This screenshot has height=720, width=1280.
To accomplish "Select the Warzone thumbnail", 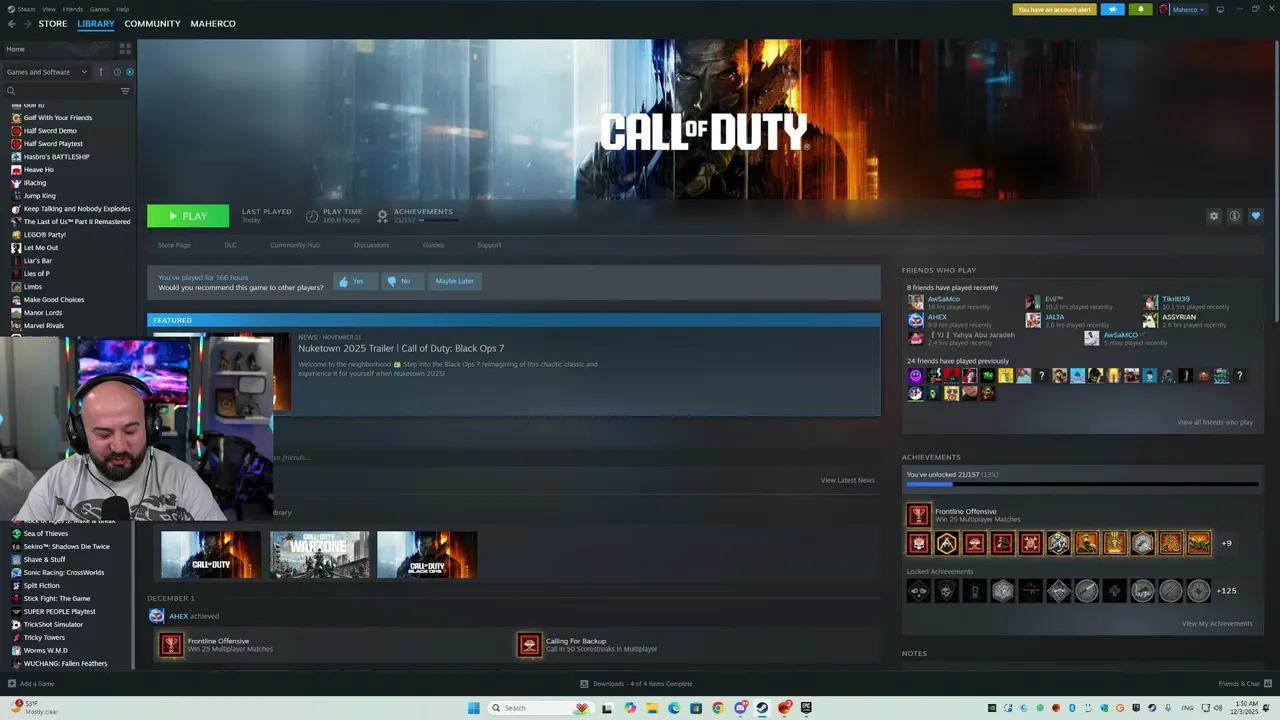I will pyautogui.click(x=319, y=555).
